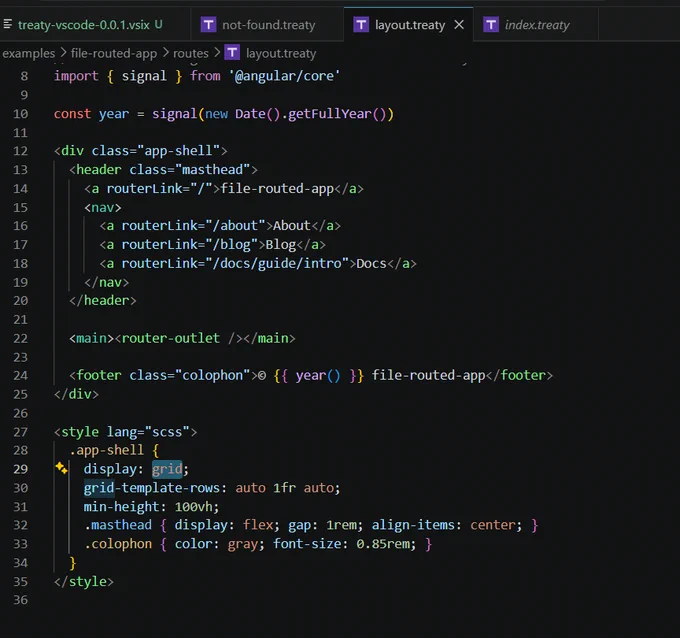Switch to the treaty-vscode-0.0.1.vsix tab
This screenshot has width=680, height=638.
(90, 25)
